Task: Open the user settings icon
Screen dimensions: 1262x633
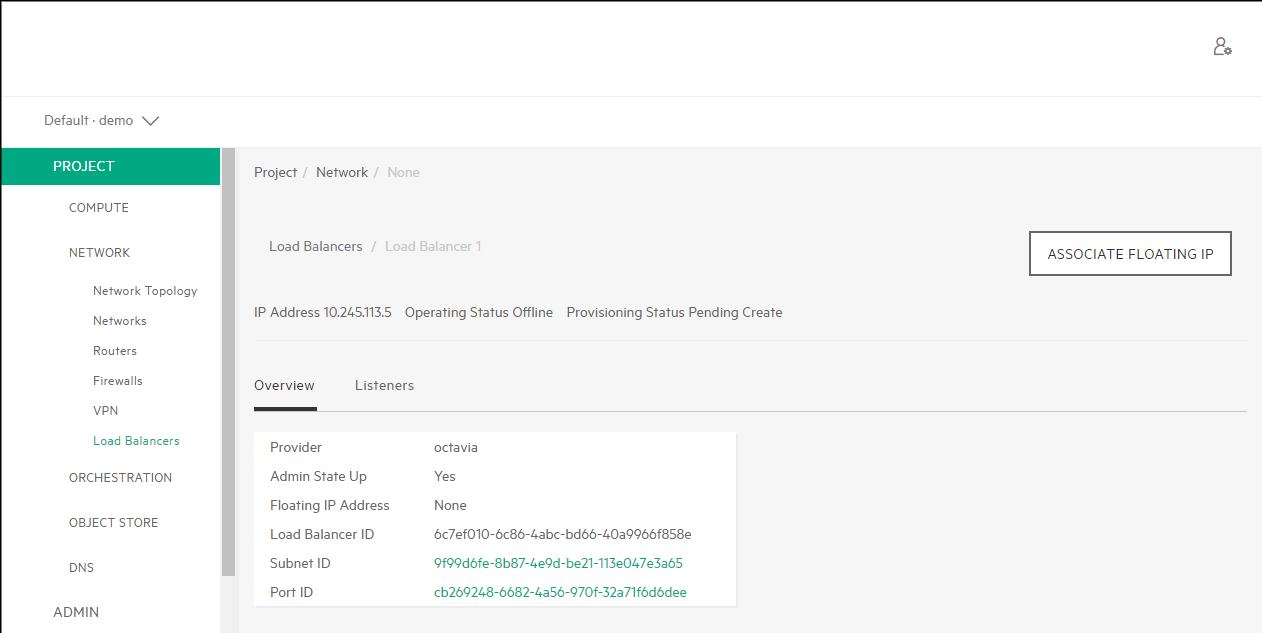Action: coord(1222,47)
